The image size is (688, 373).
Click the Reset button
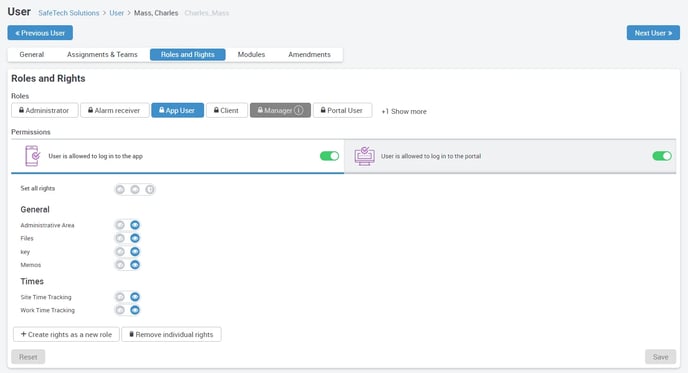tap(28, 357)
